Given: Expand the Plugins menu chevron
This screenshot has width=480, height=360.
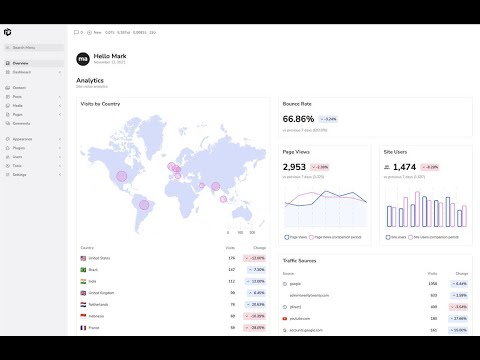Looking at the screenshot, I should 60,148.
